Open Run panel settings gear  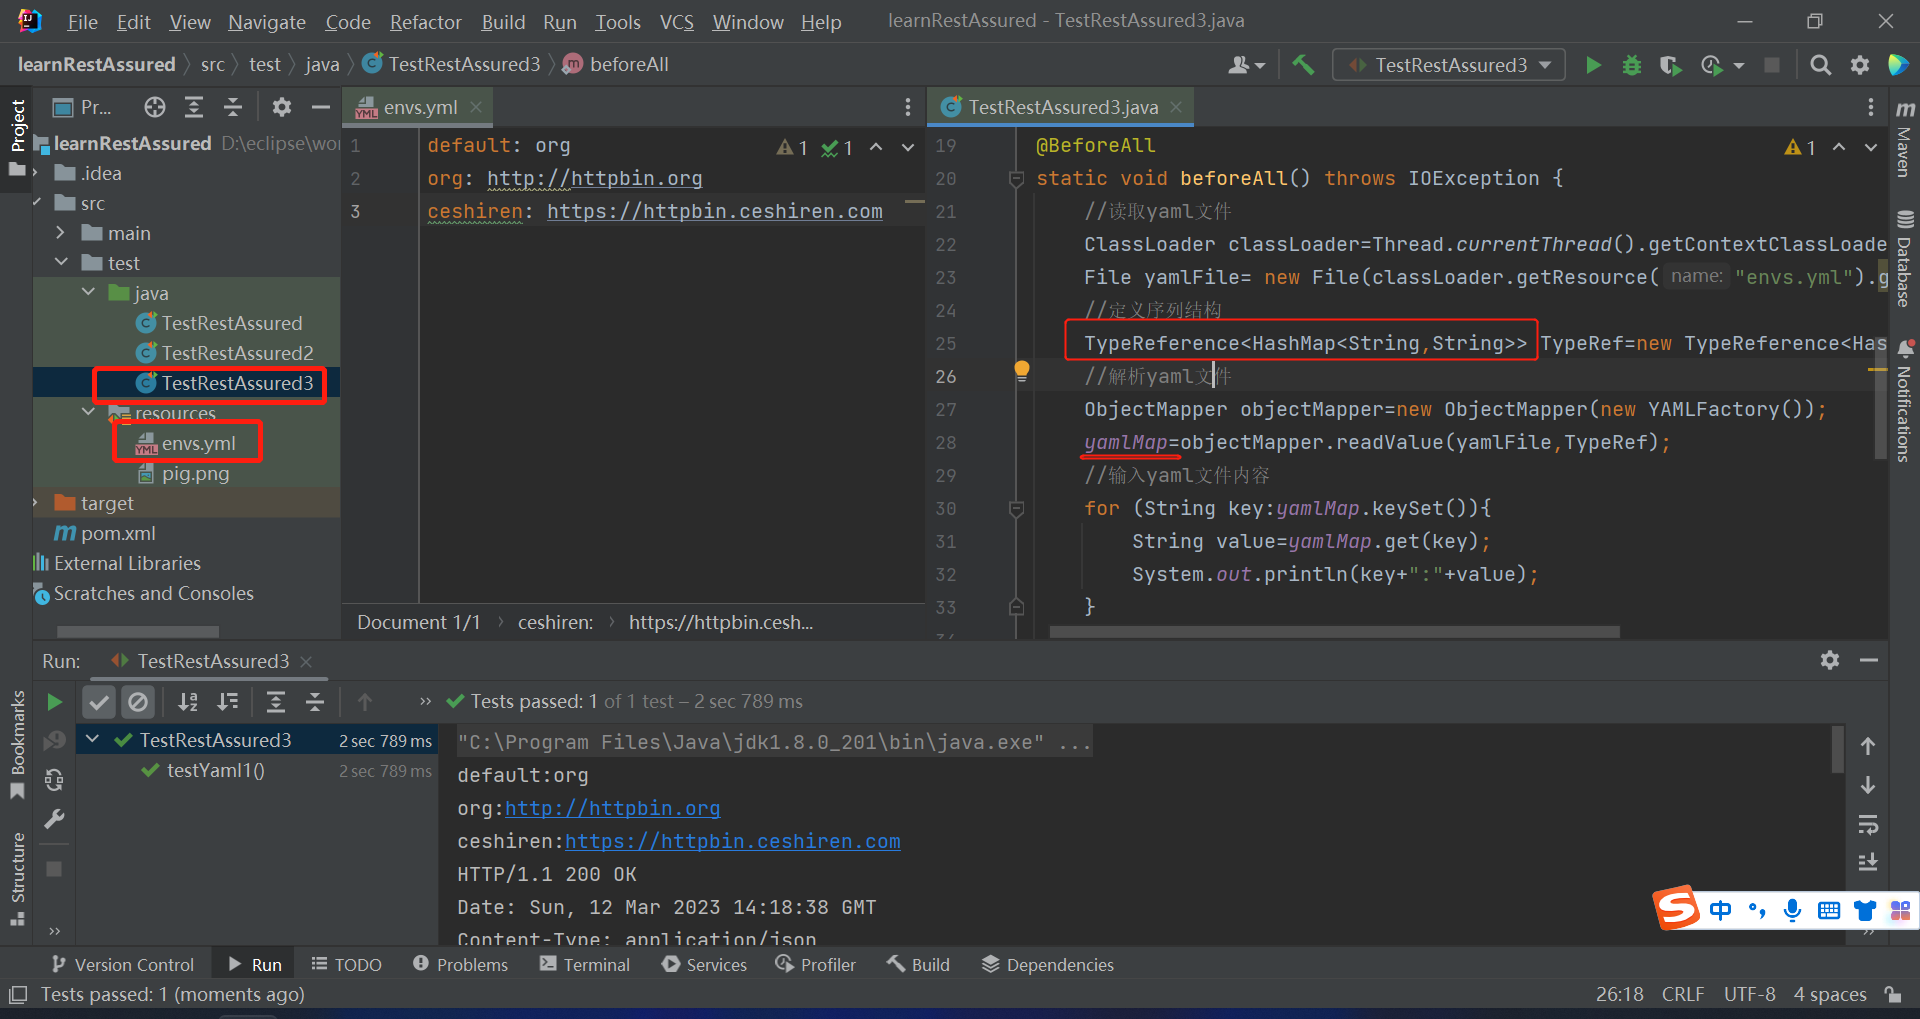(x=1830, y=660)
